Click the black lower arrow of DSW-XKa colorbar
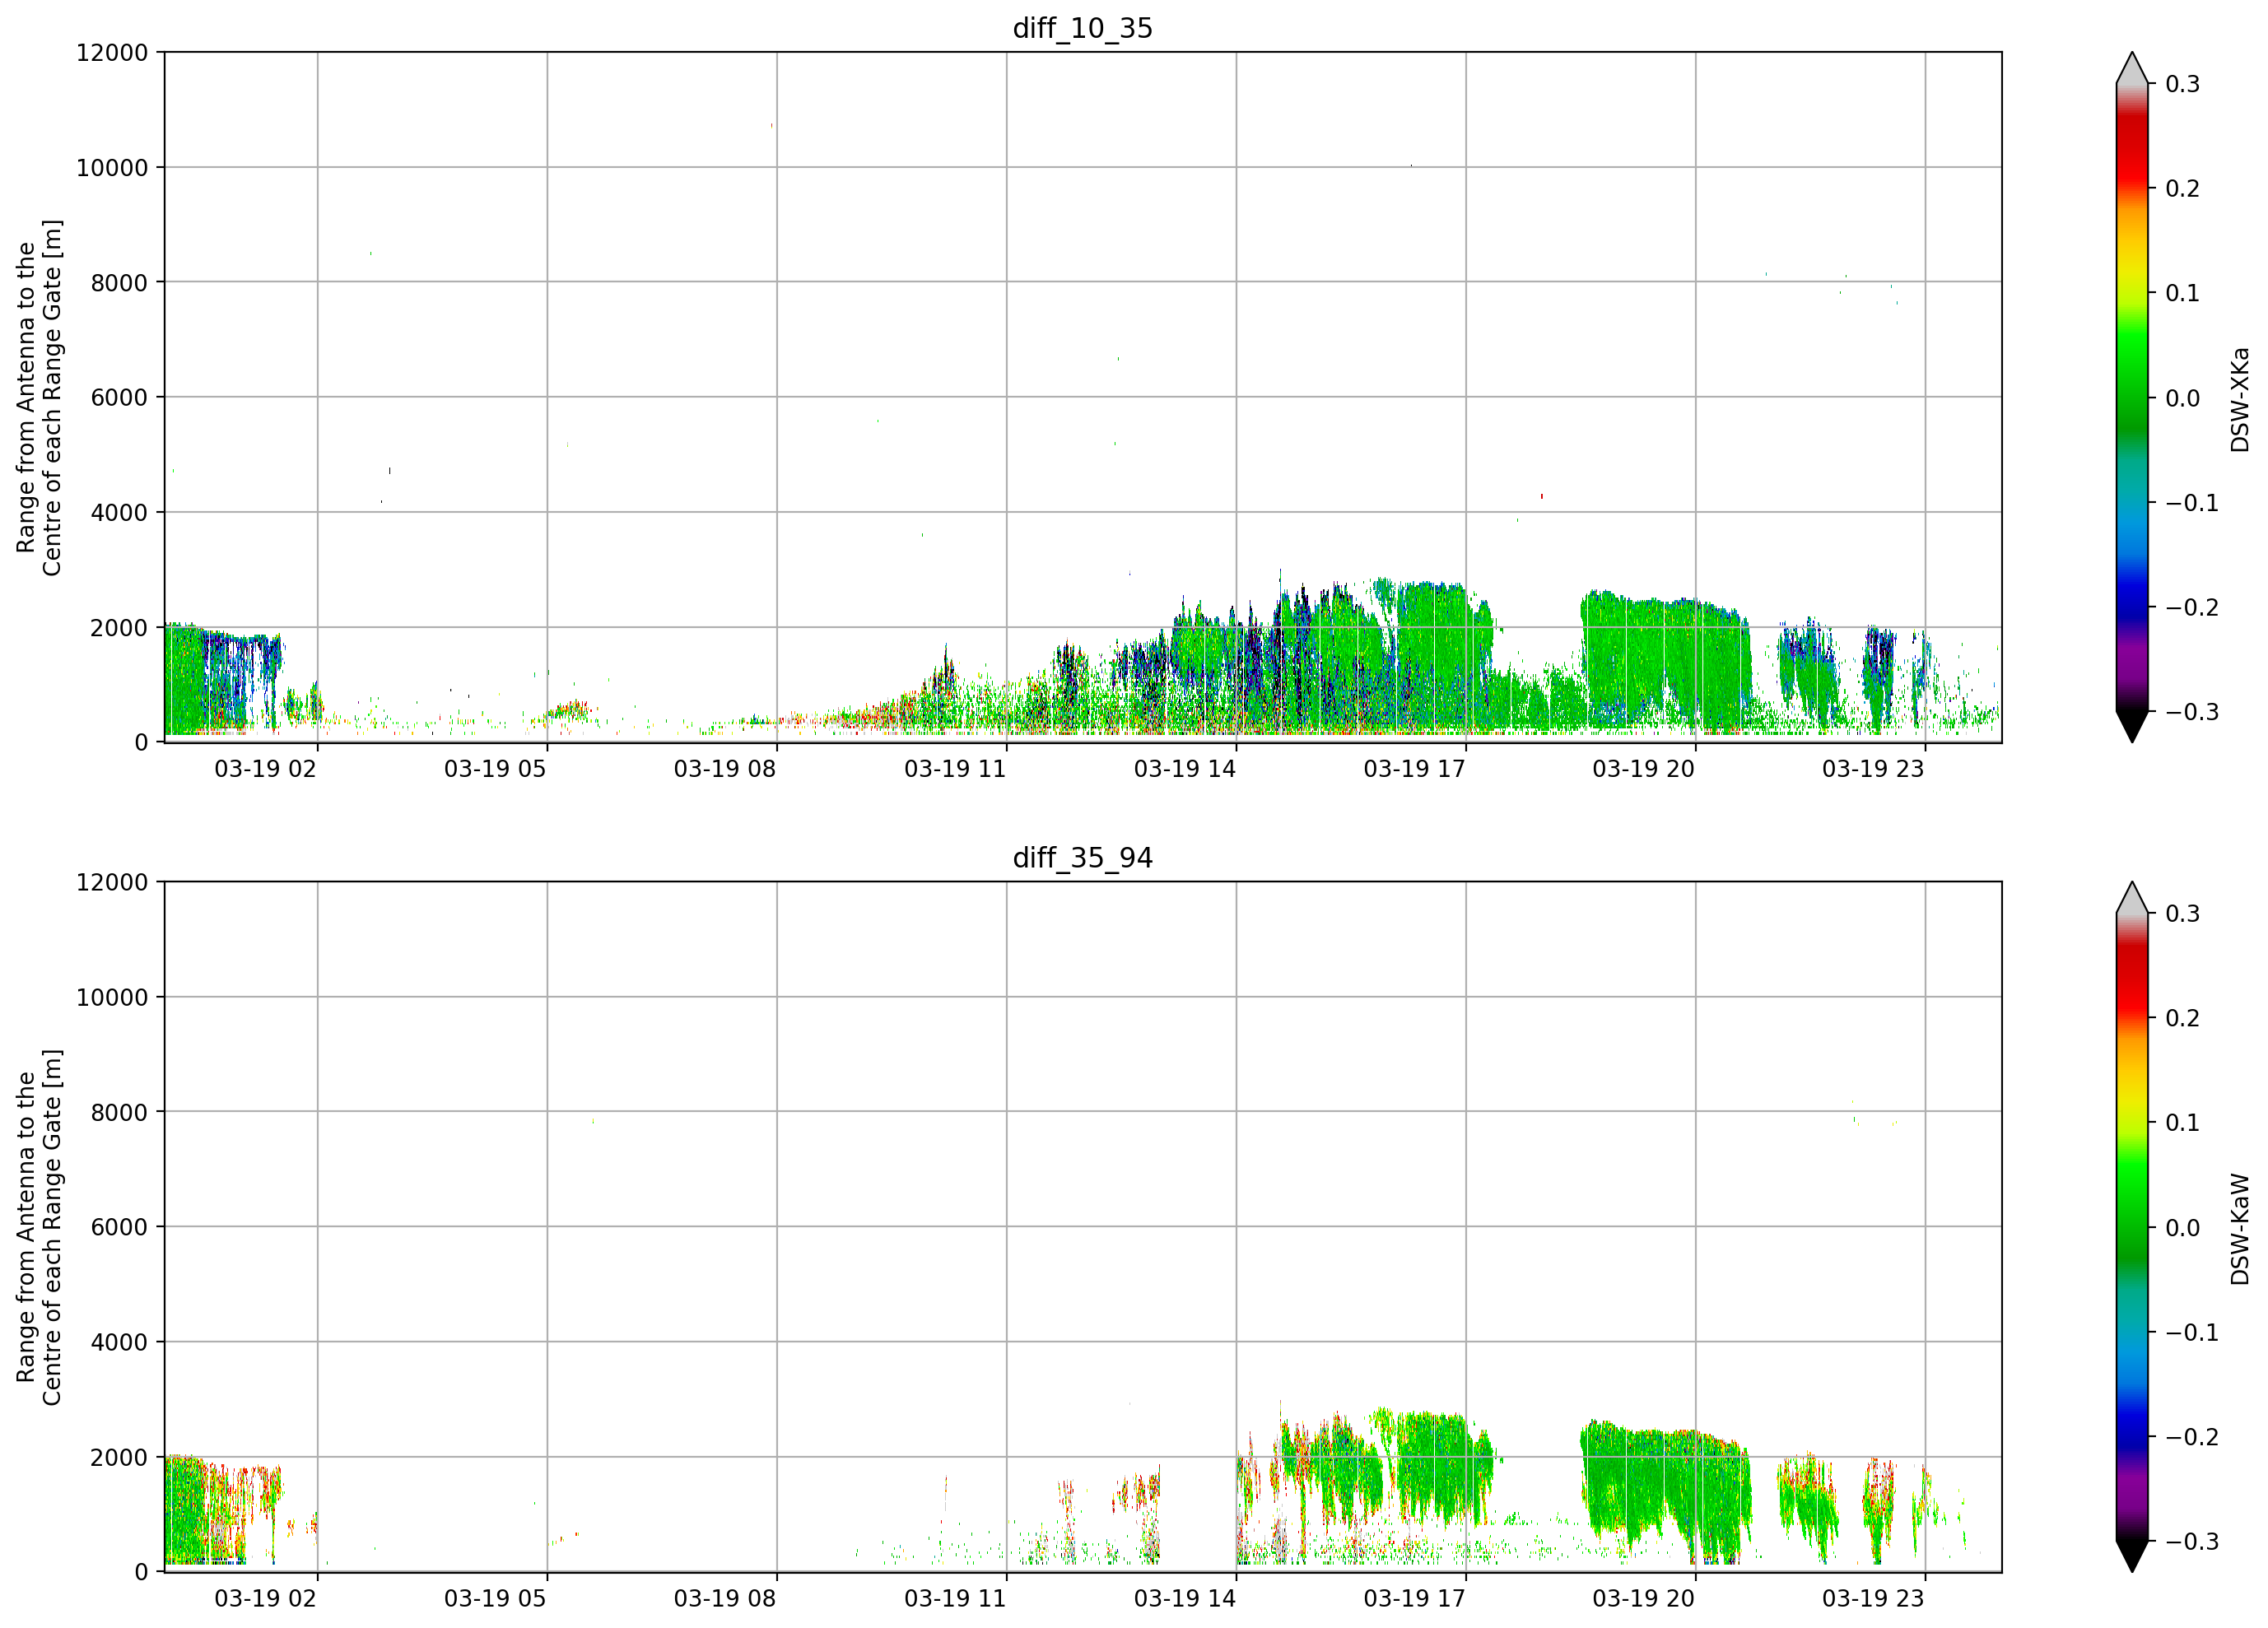 click(x=2132, y=726)
